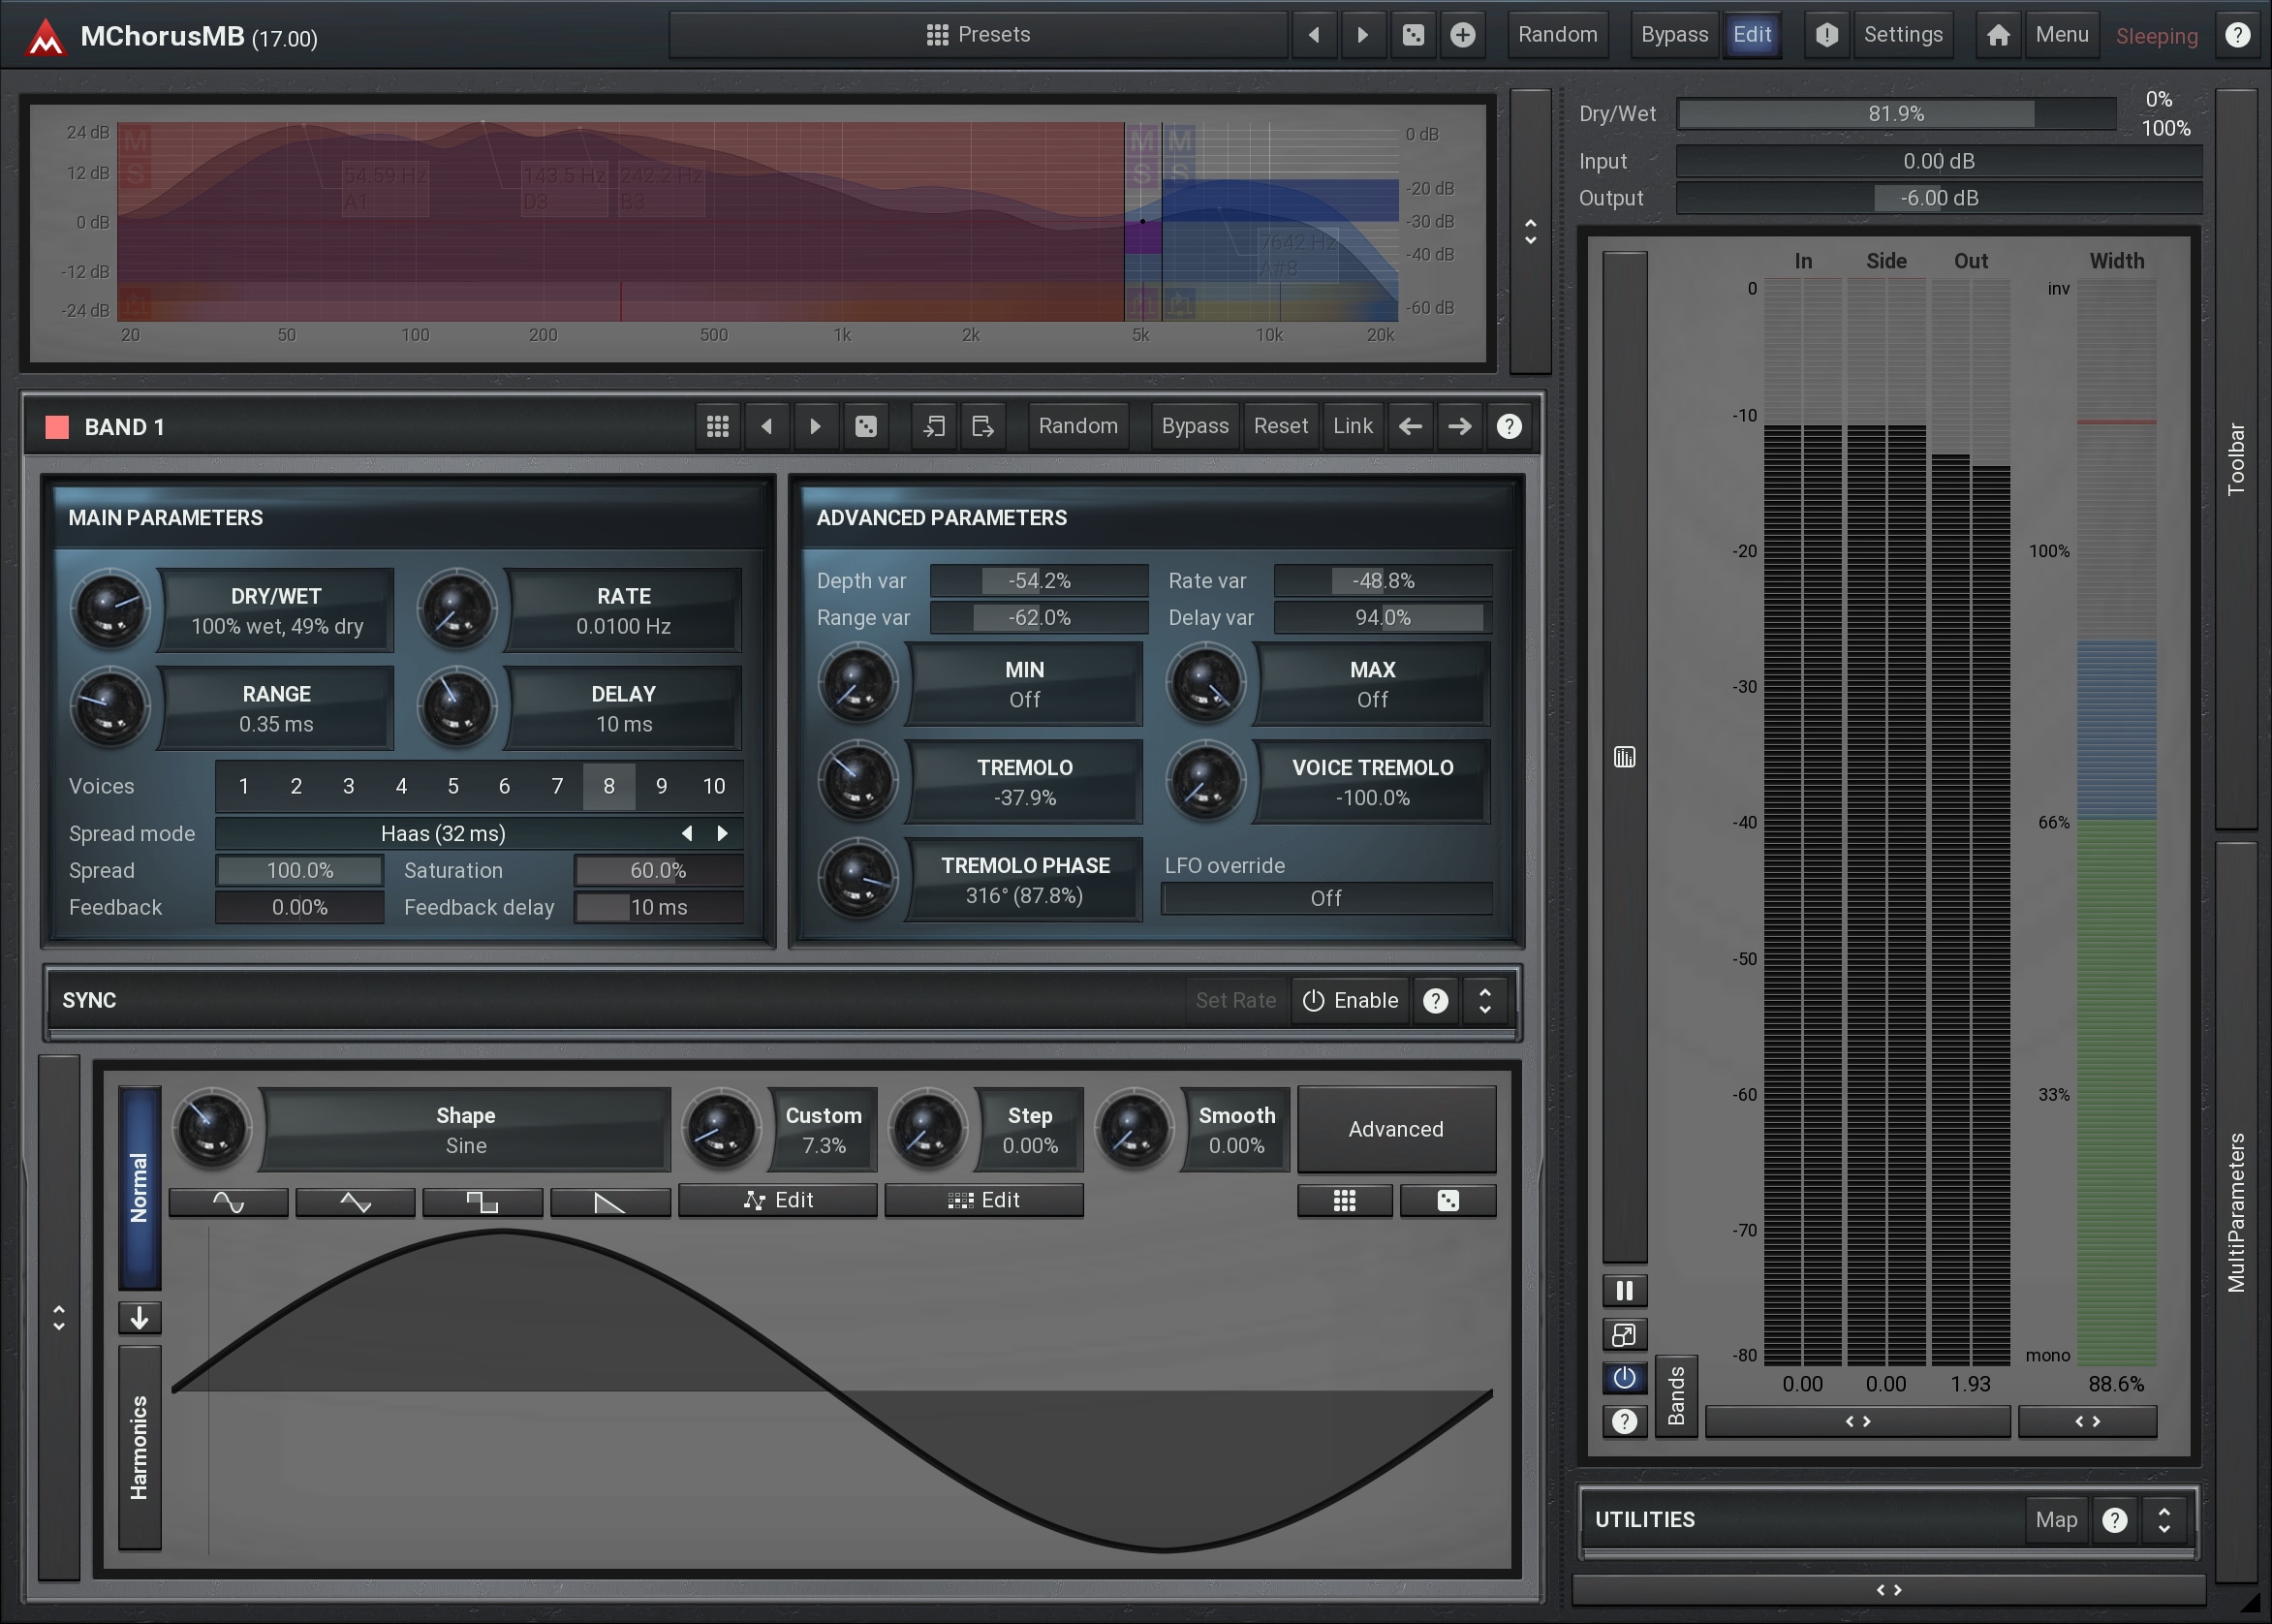Open the LFO override selector

pyautogui.click(x=1325, y=898)
